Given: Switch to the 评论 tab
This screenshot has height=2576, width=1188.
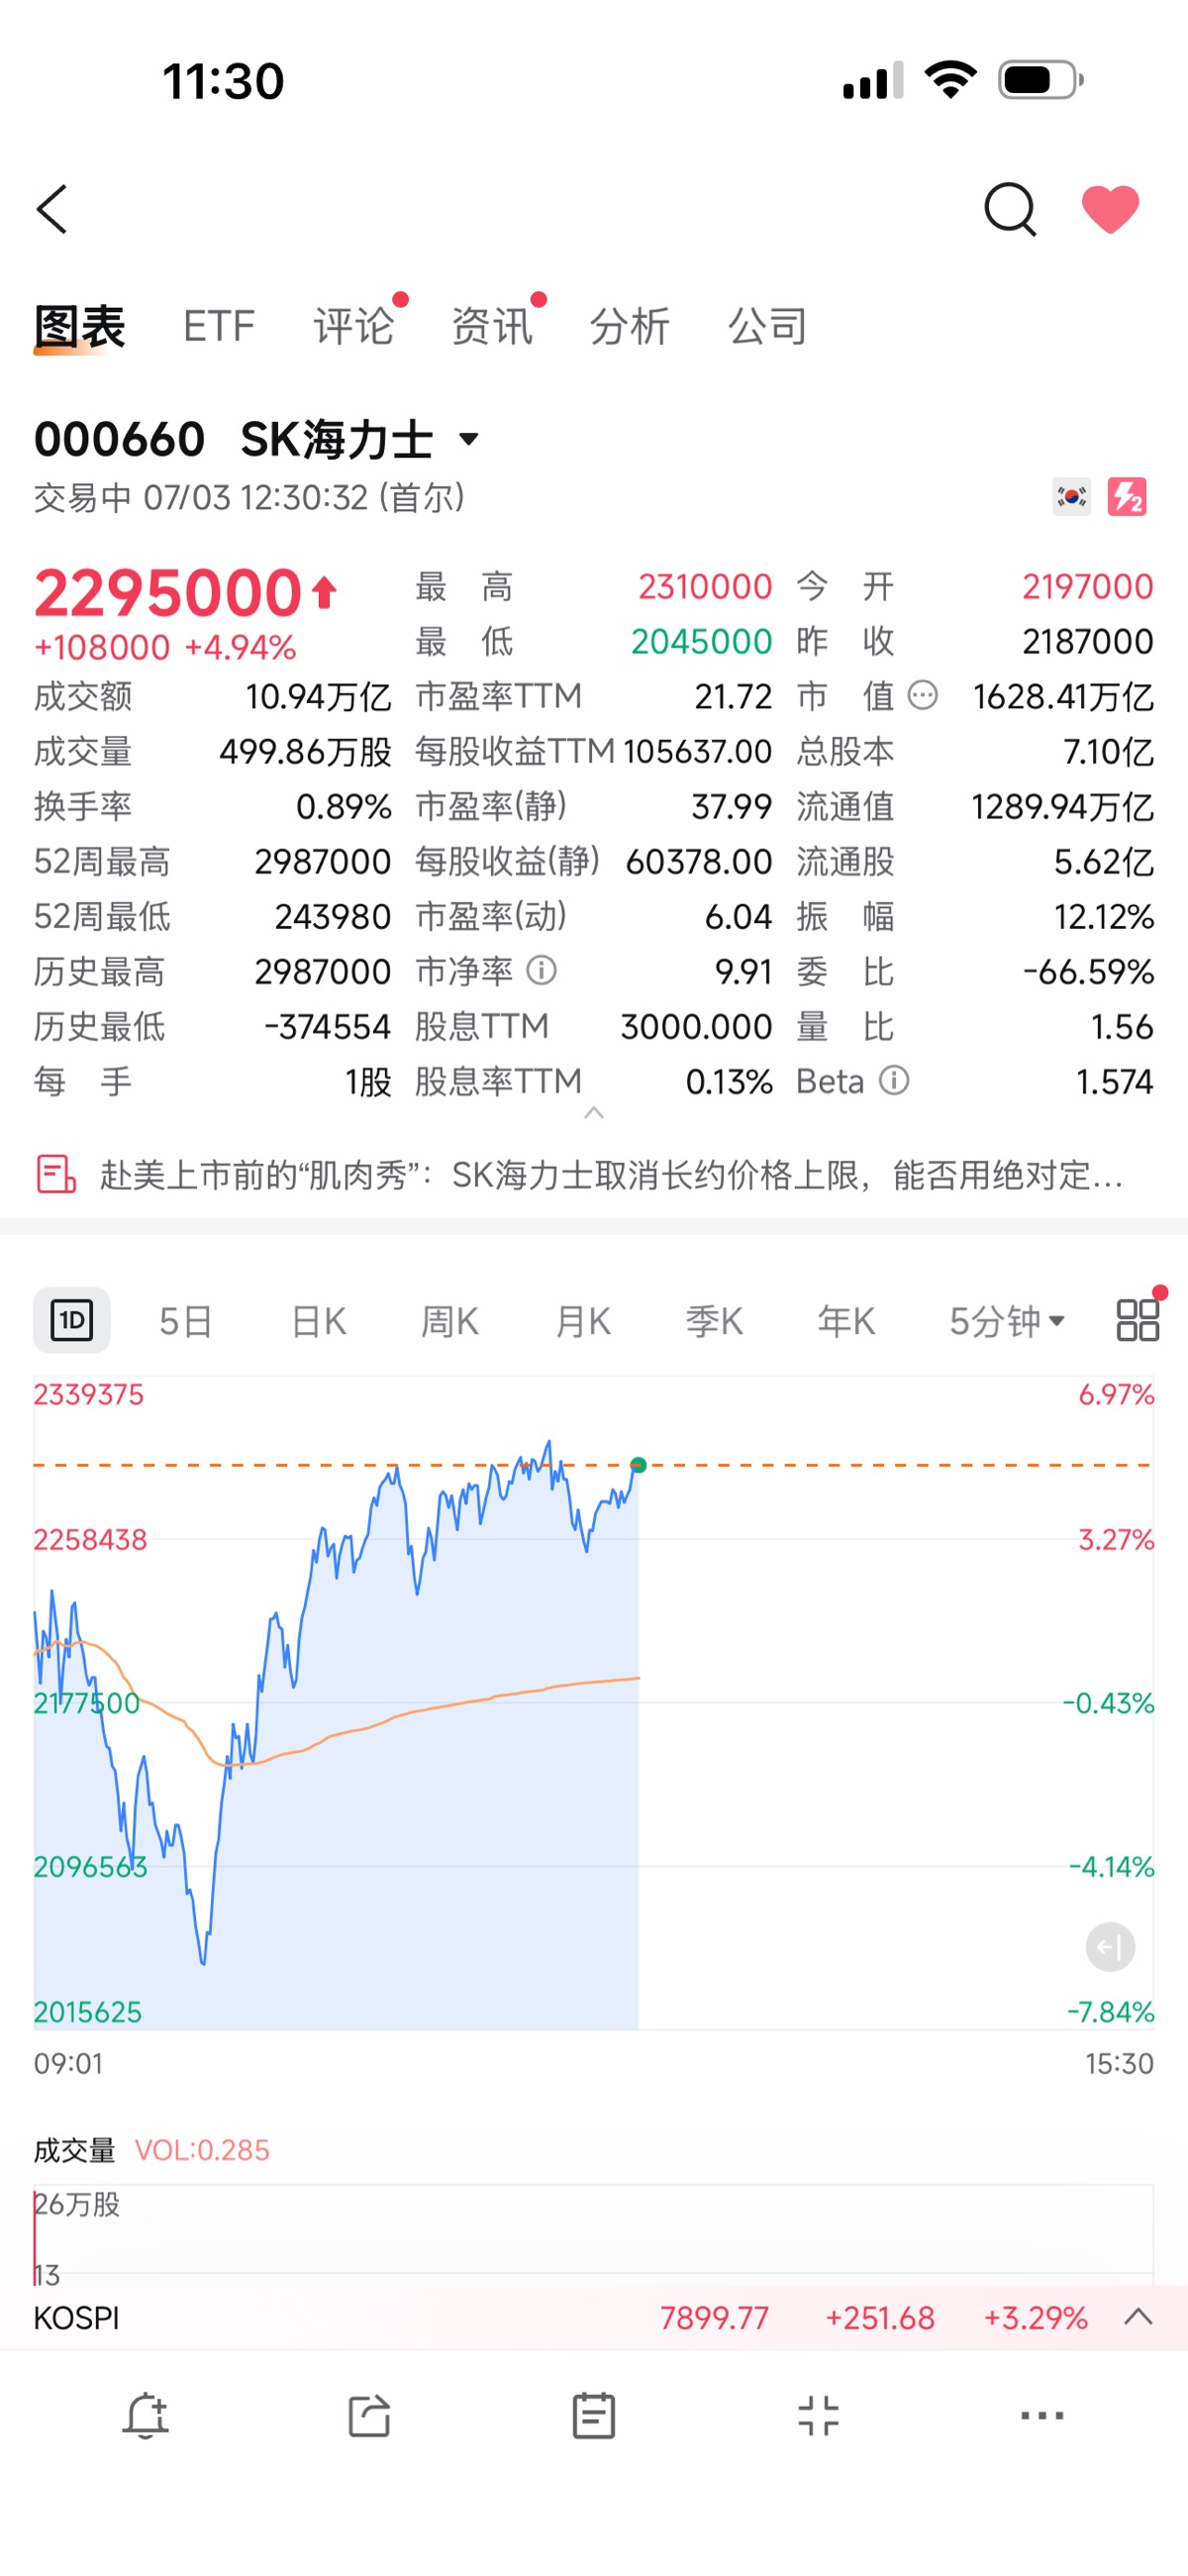Looking at the screenshot, I should point(353,326).
